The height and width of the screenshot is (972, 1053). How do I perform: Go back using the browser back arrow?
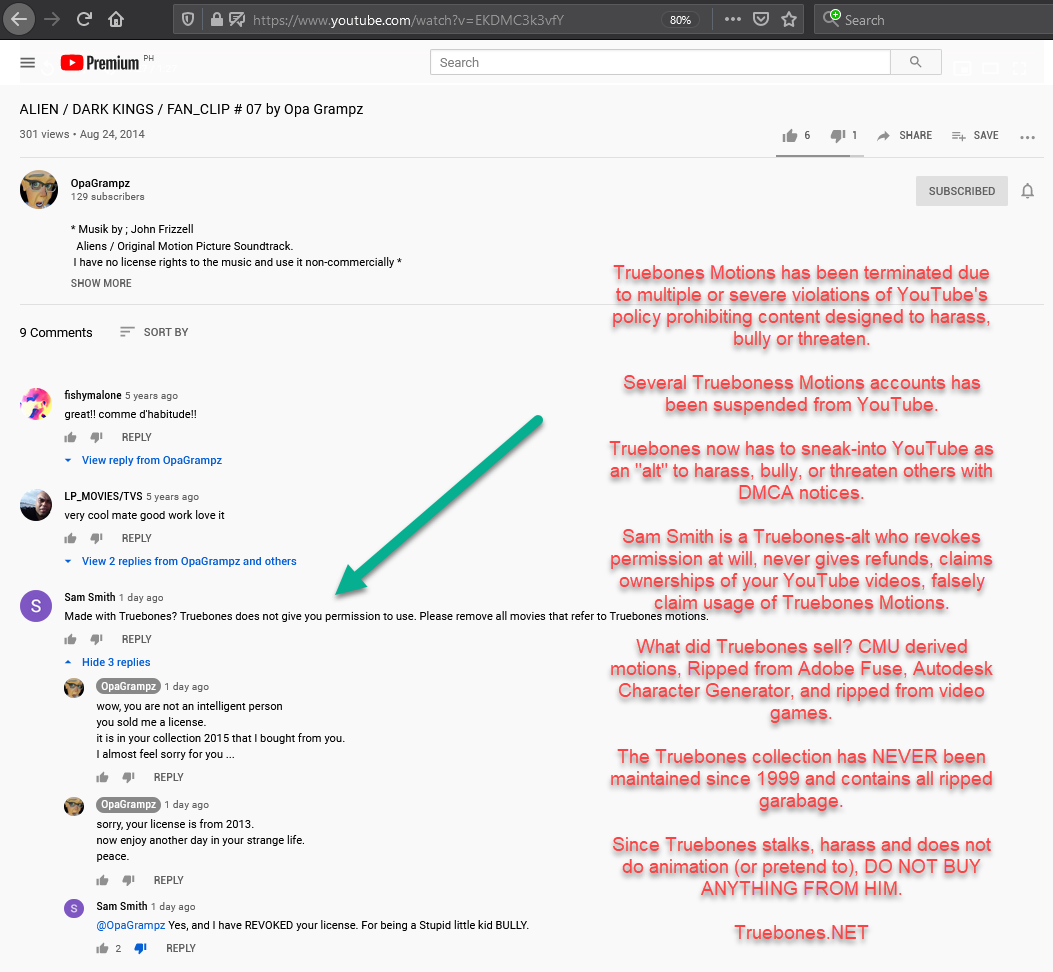coord(19,19)
